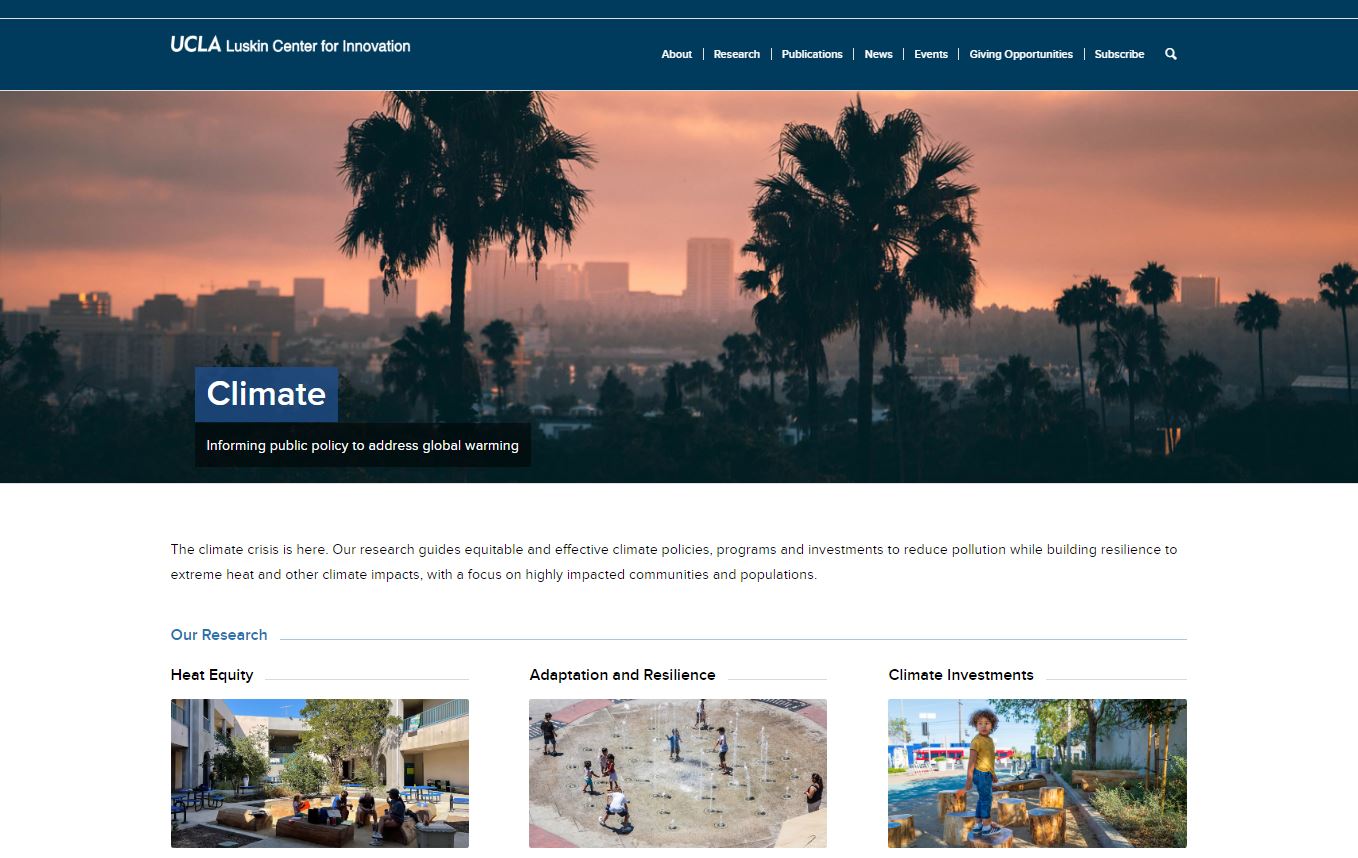Click the 'Informing public policy to address global warming' tagline
1358x858 pixels.
[363, 445]
